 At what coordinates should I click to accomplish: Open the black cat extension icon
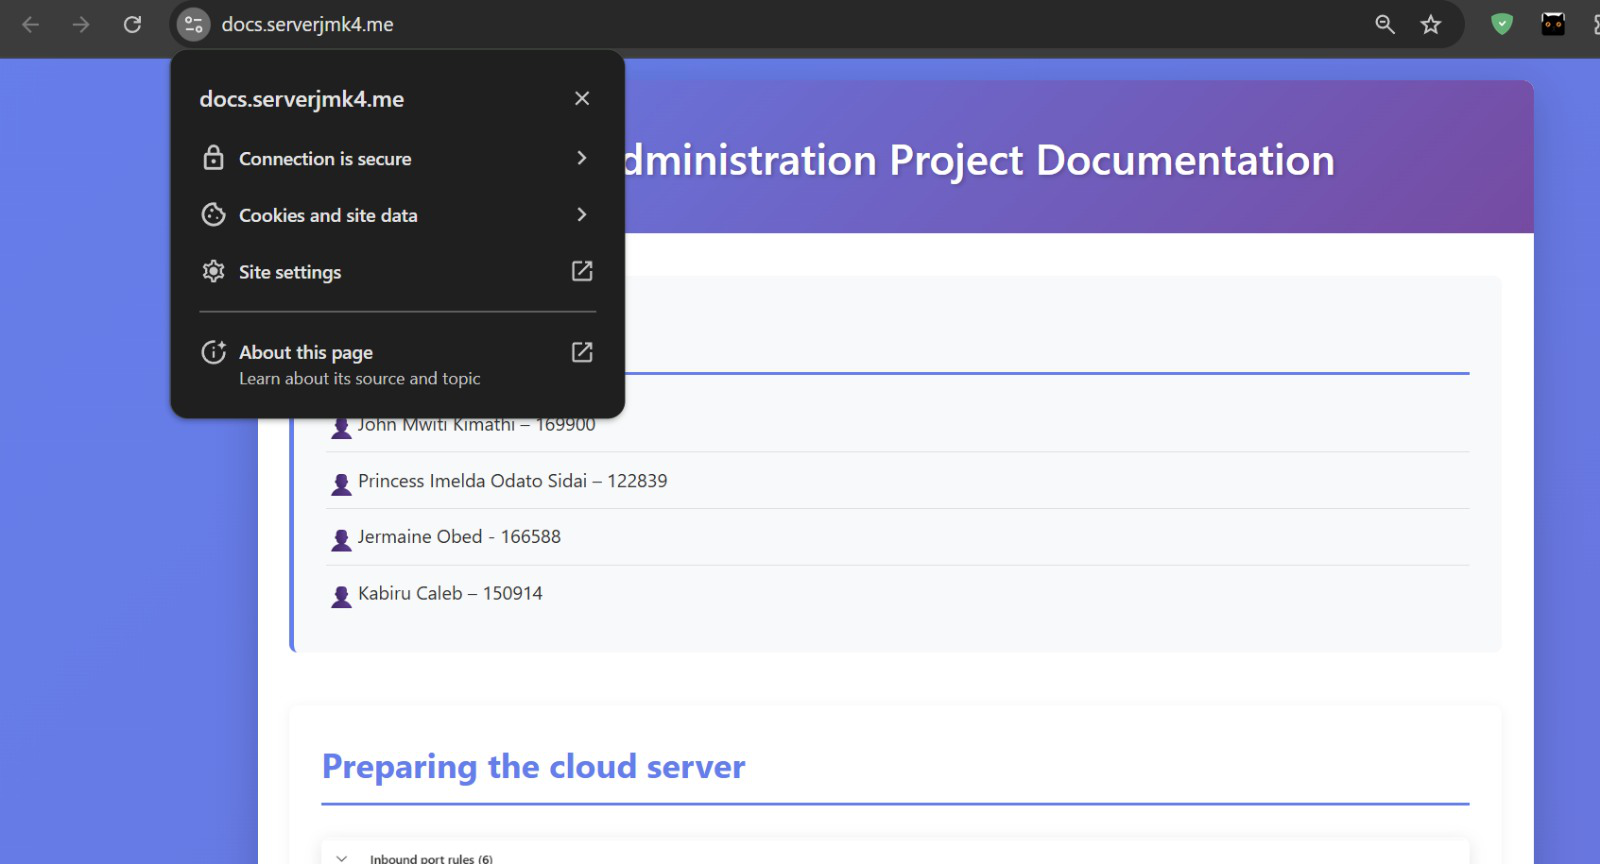point(1553,24)
